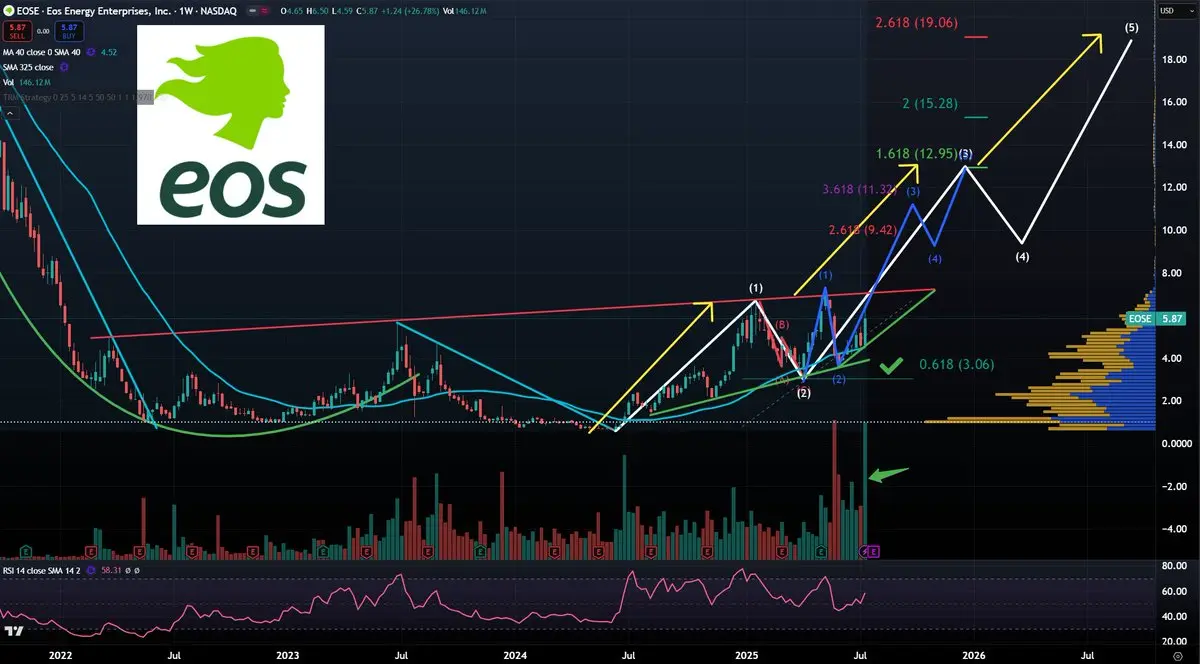
Task: Click the EOSE symbol logo icon in title
Action: [x=8, y=11]
